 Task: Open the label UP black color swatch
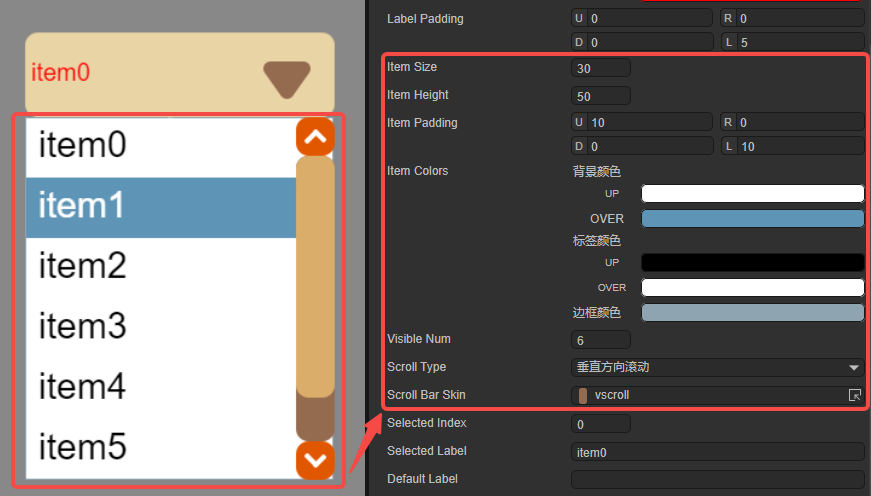[752, 263]
